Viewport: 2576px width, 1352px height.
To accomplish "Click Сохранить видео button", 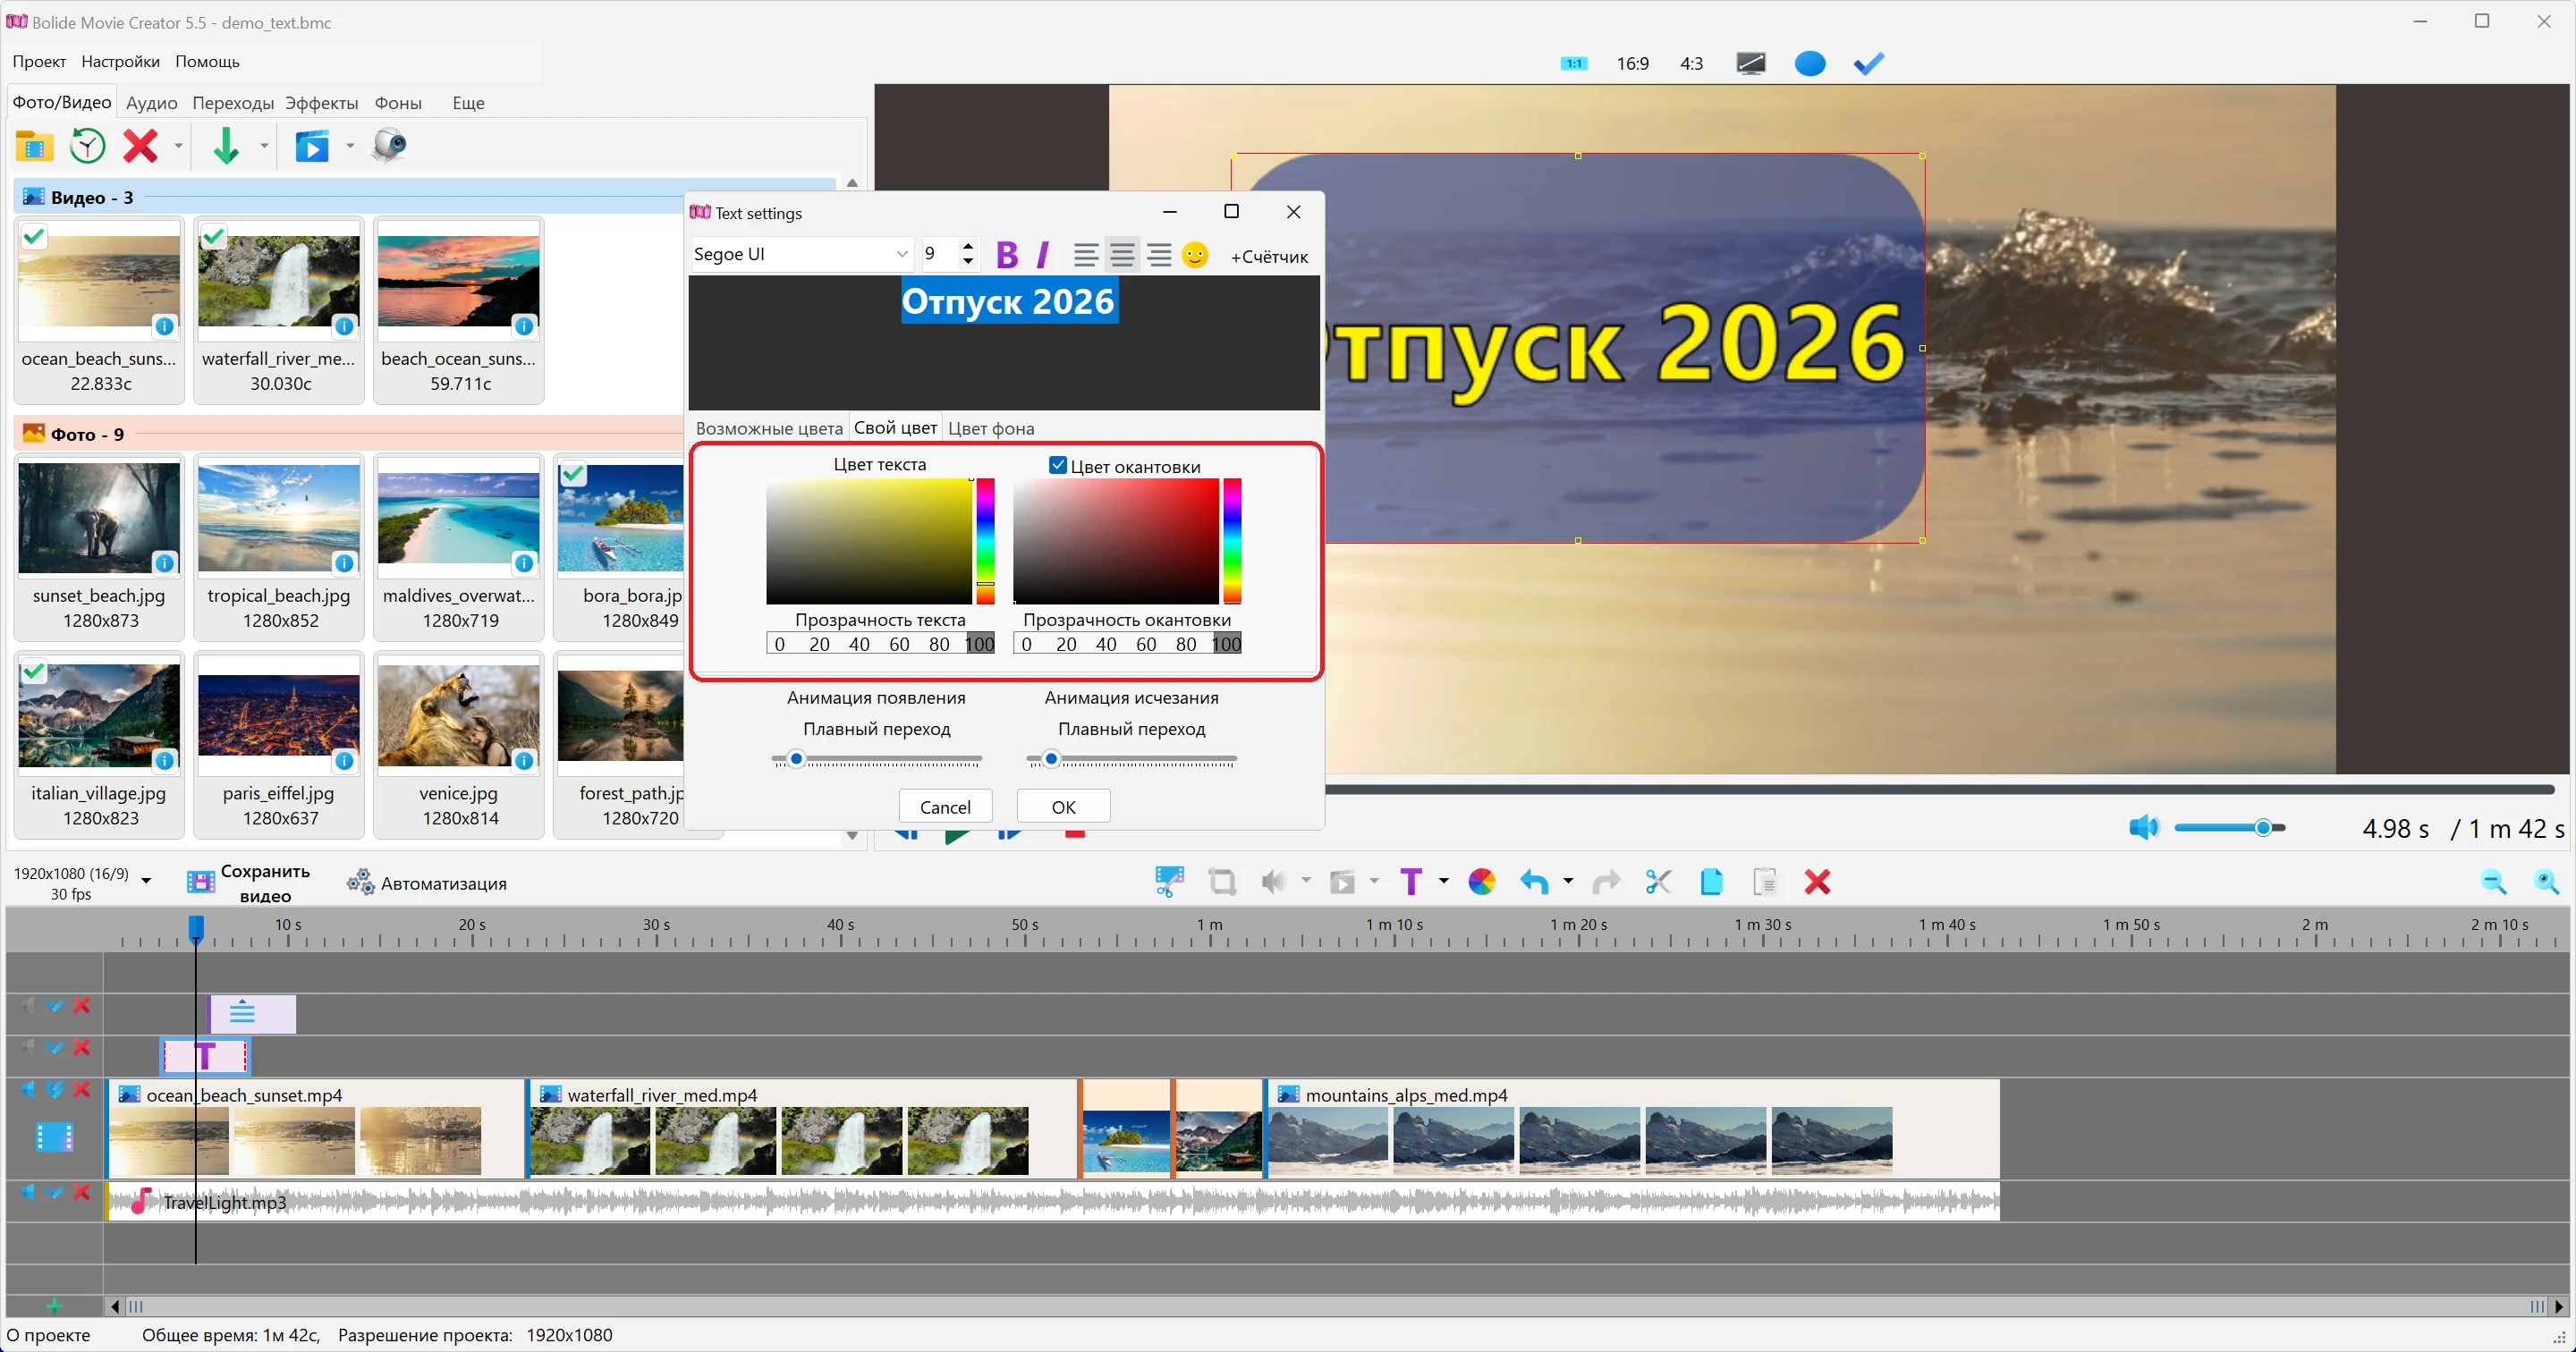I will tap(248, 882).
